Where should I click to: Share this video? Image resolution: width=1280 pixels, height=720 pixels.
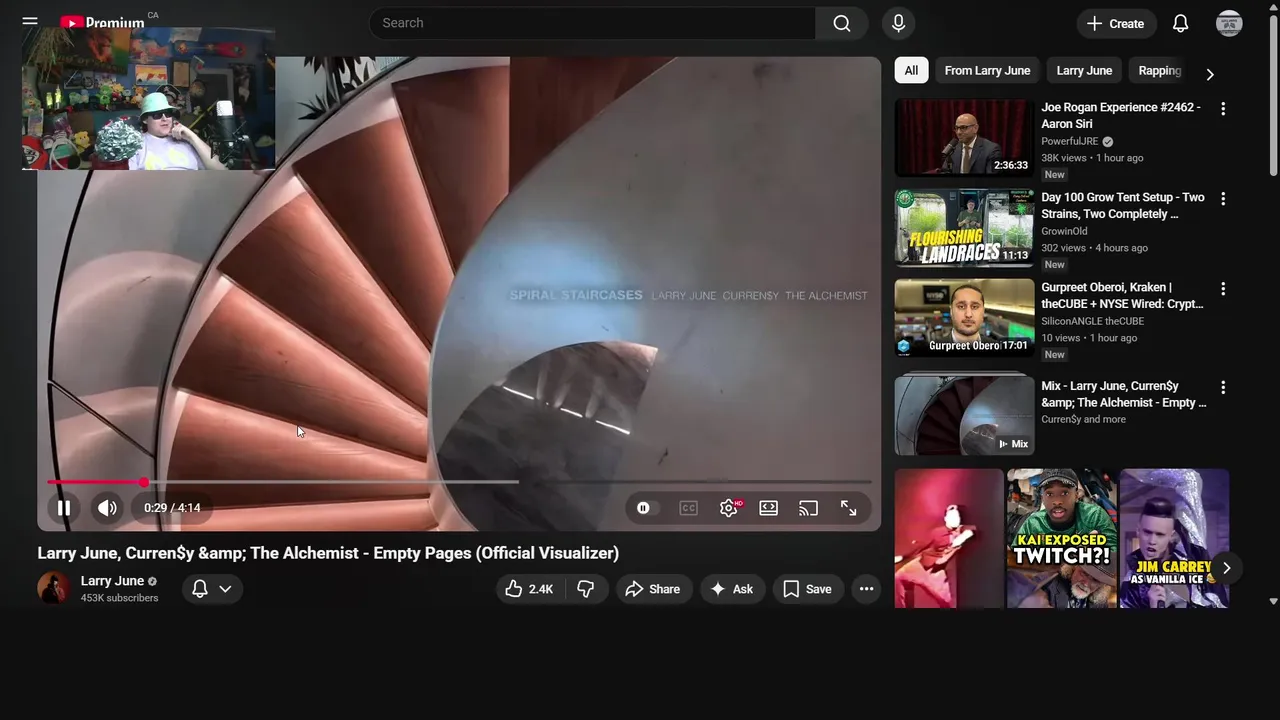653,589
